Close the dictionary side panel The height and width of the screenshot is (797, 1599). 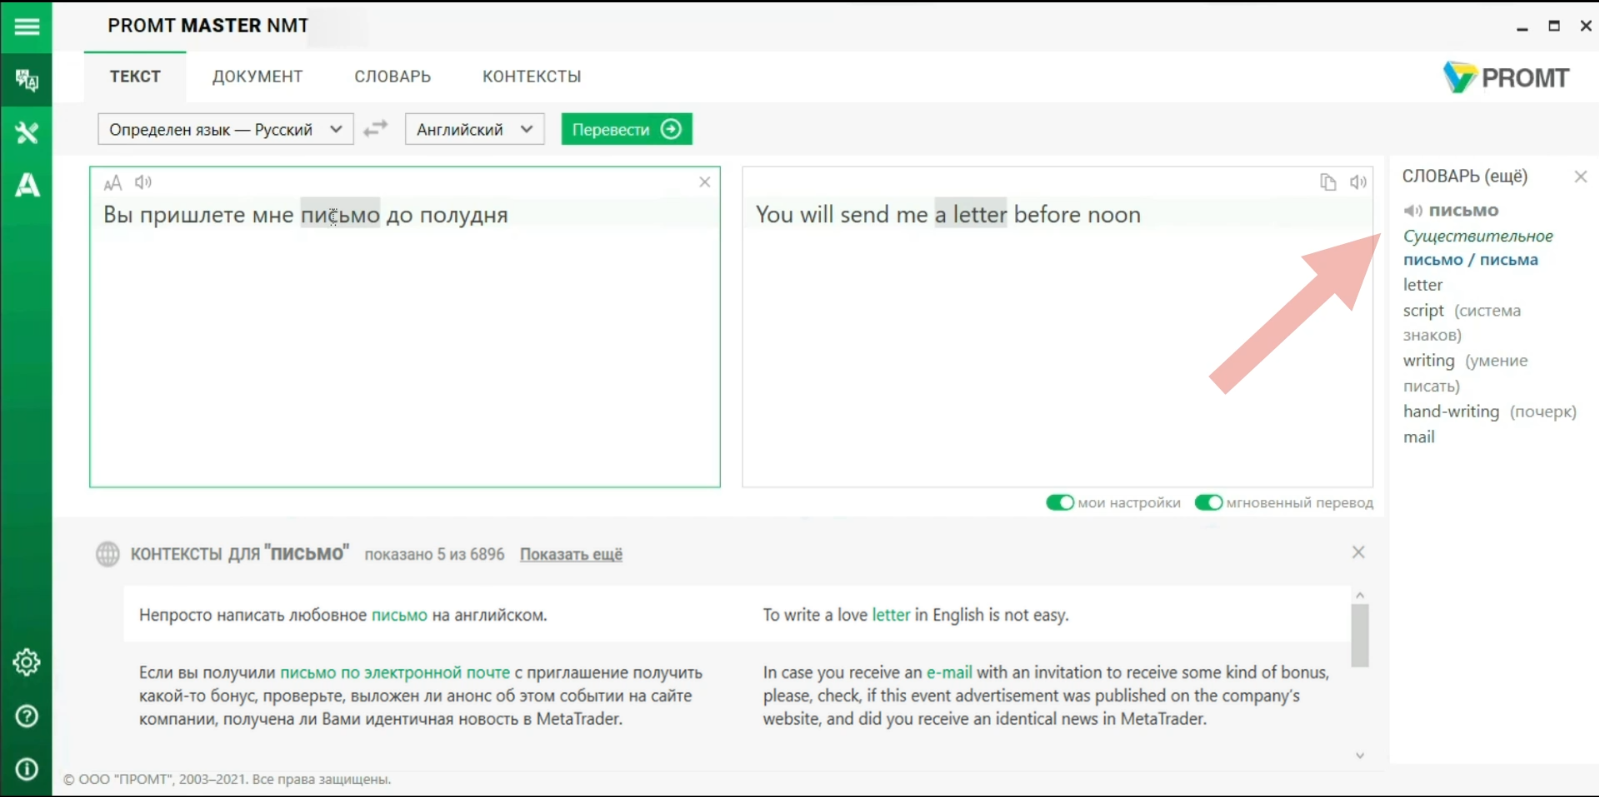[x=1581, y=177]
